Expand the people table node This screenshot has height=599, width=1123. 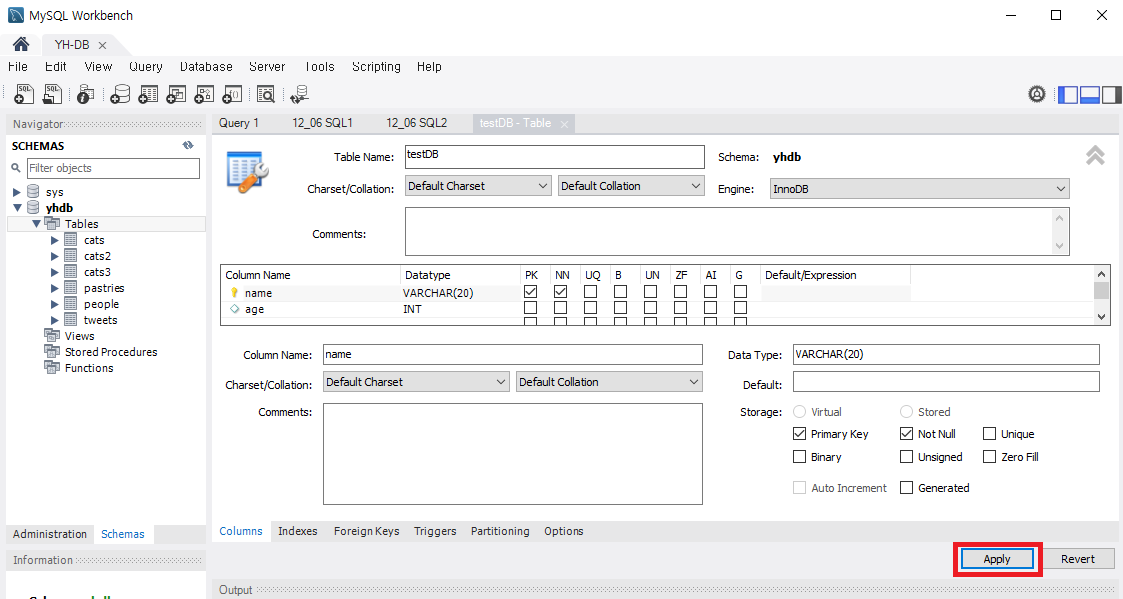pyautogui.click(x=54, y=304)
